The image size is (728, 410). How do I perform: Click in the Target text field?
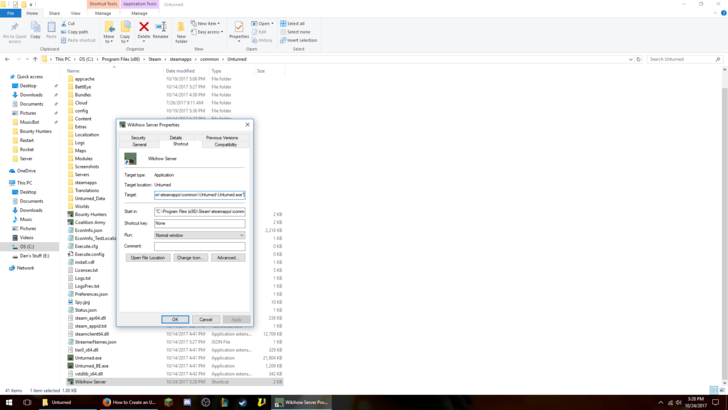200,195
